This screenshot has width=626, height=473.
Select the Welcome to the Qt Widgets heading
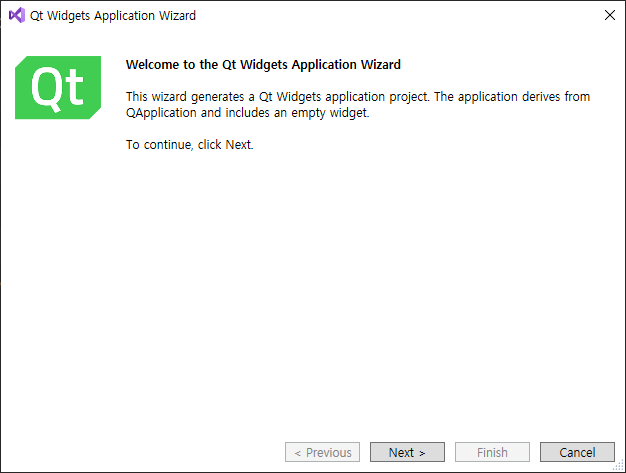tap(263, 65)
